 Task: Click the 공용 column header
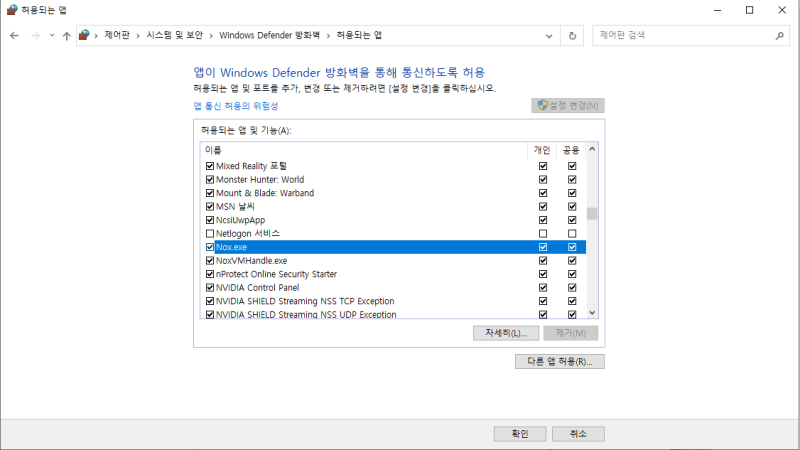[x=571, y=150]
